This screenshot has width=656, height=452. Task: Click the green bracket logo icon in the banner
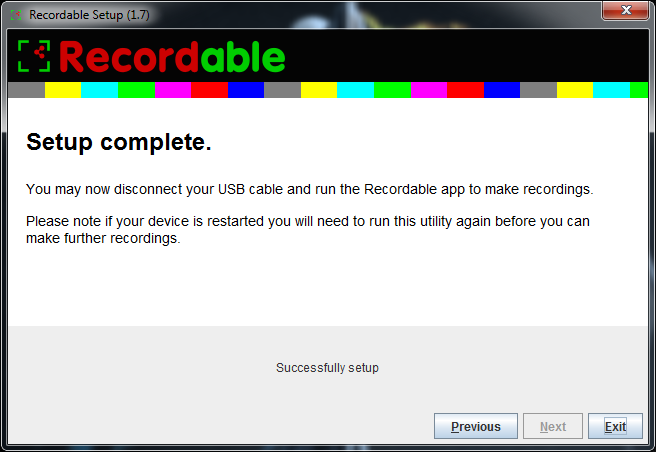pos(34,56)
